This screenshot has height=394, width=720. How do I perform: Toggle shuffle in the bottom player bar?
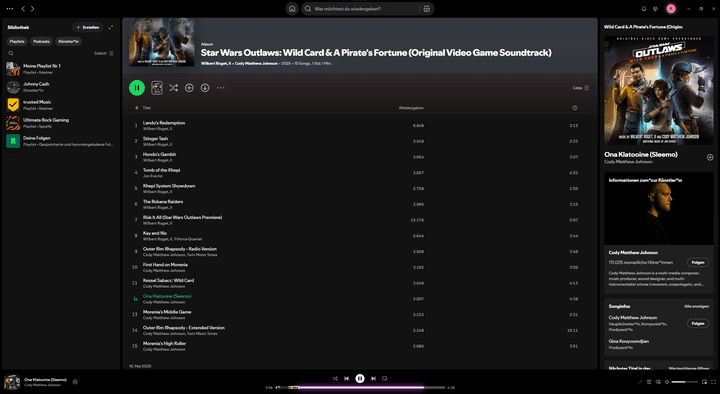[335, 378]
